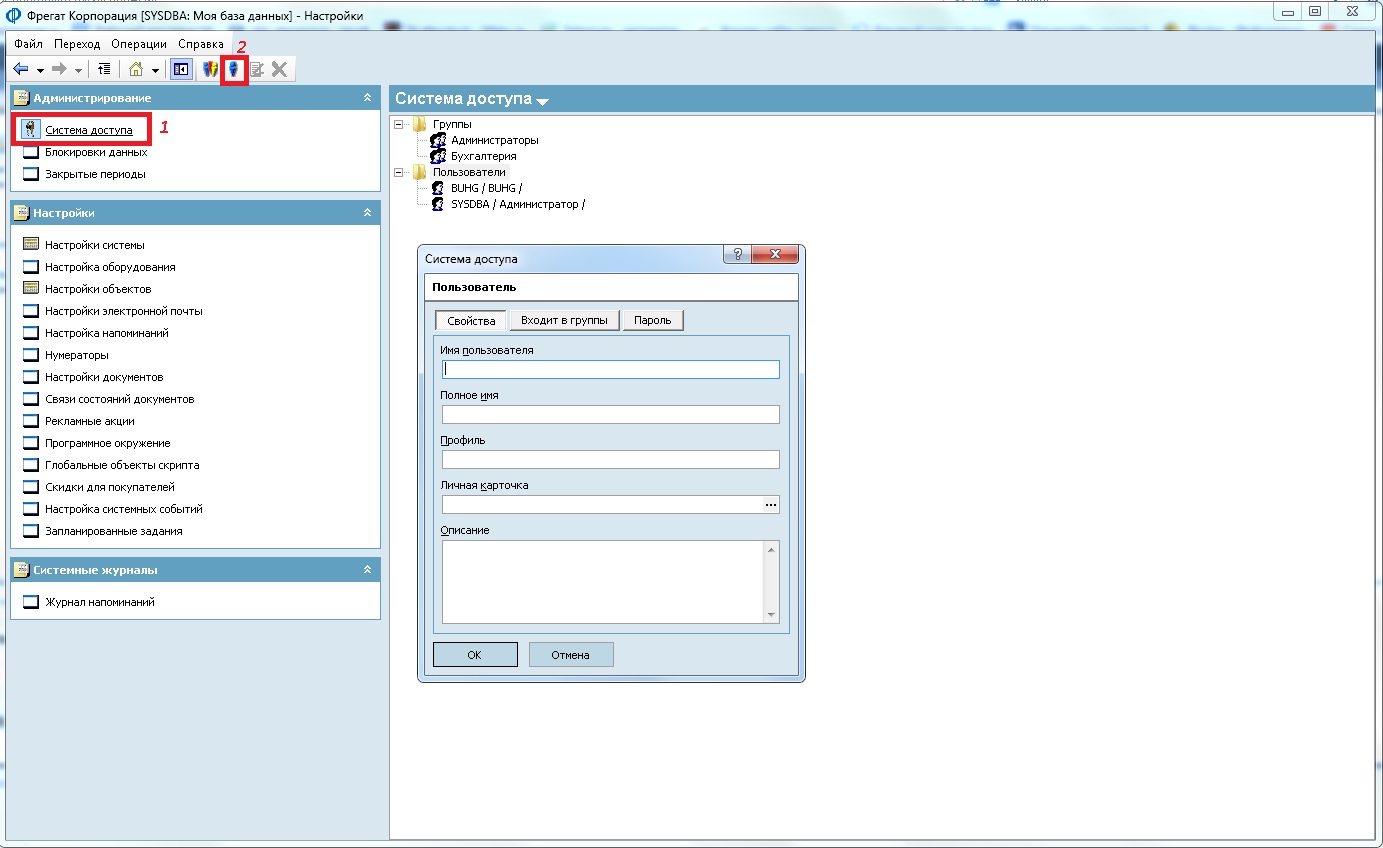Collapse the Системные журналы panel
Viewport: 1383px width, 848px height.
[x=367, y=570]
